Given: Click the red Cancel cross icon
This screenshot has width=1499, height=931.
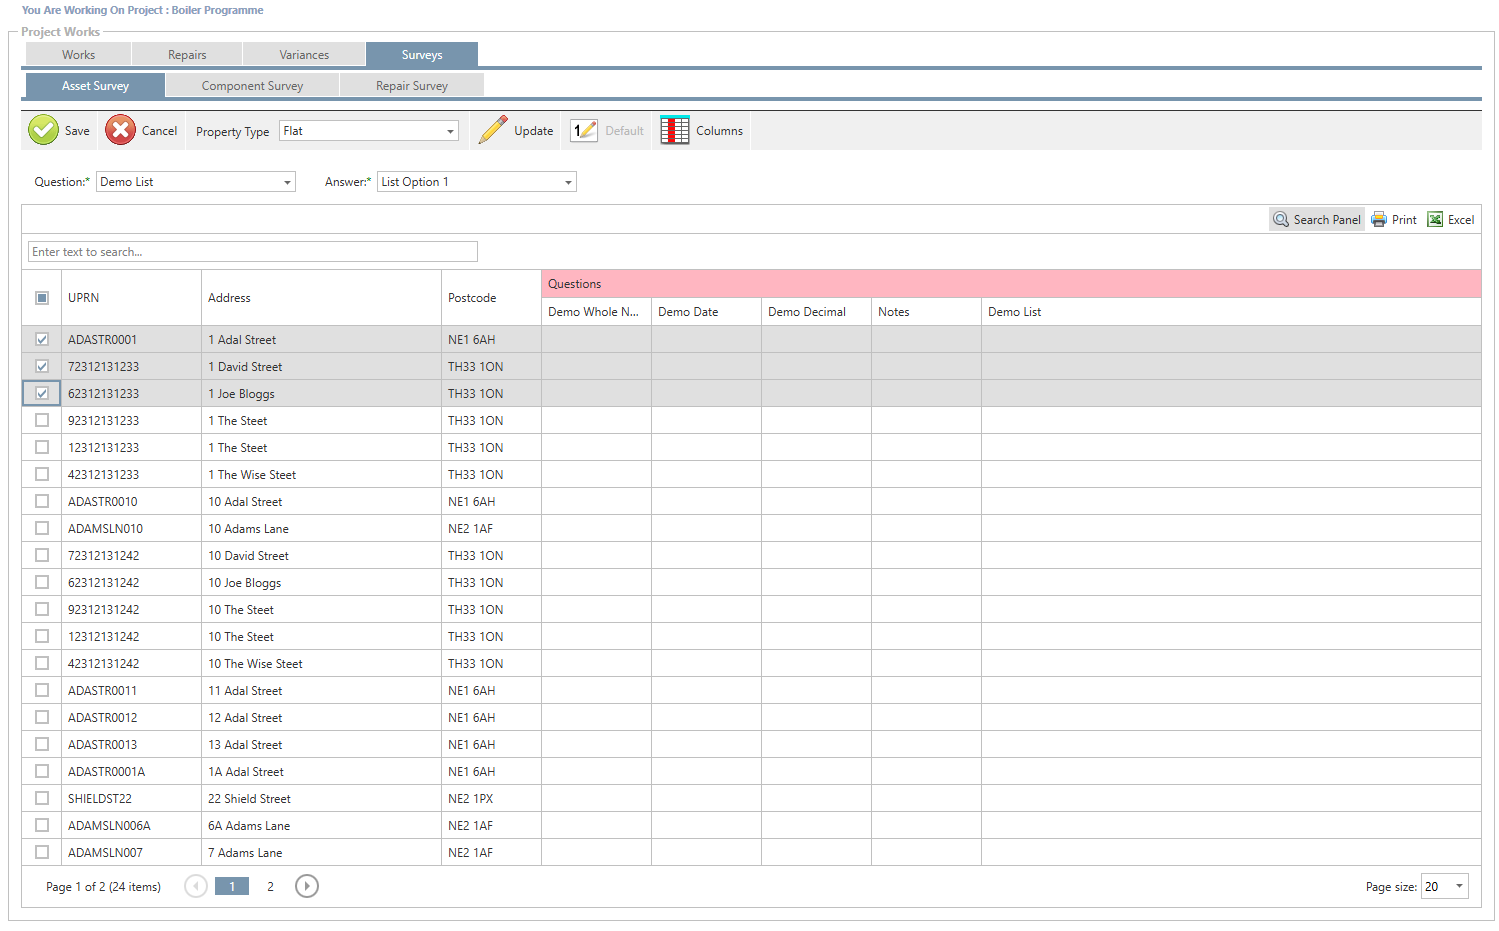Looking at the screenshot, I should (120, 130).
